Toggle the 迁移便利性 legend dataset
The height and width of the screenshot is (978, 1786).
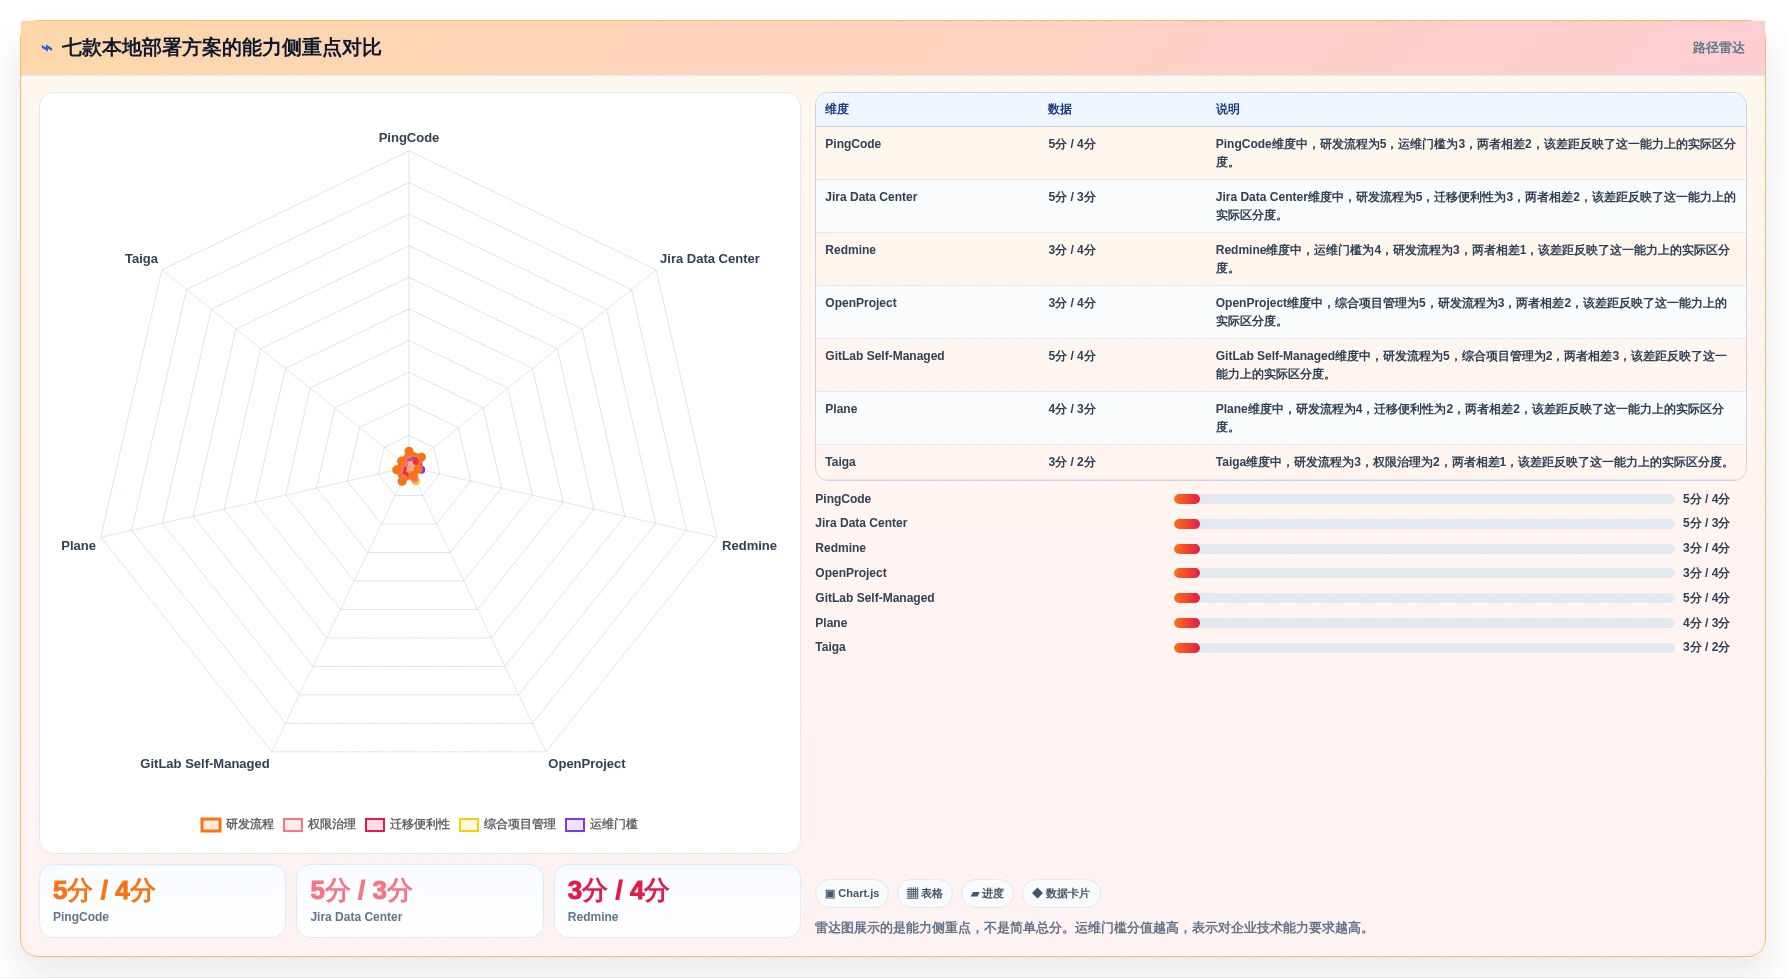click(x=407, y=825)
